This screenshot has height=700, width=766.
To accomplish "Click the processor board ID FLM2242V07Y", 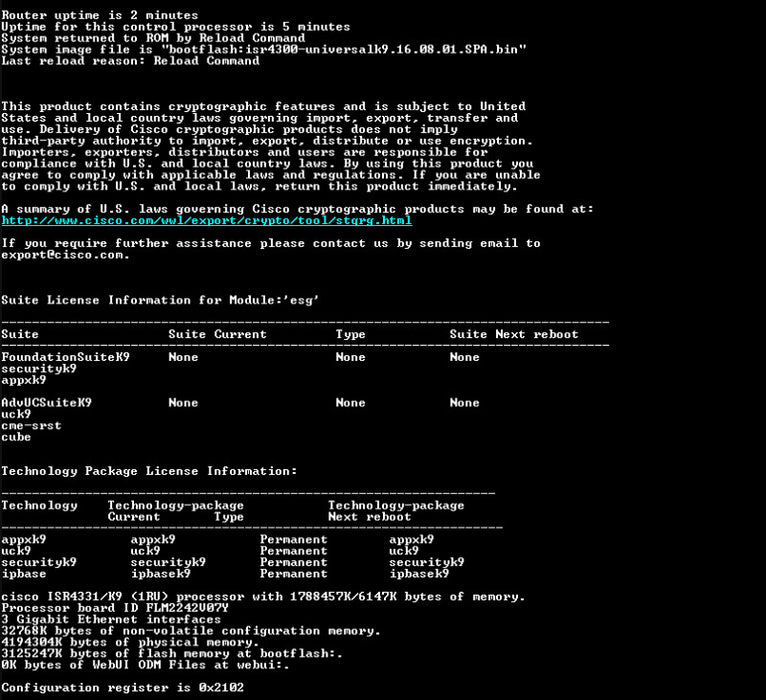I will click(187, 608).
